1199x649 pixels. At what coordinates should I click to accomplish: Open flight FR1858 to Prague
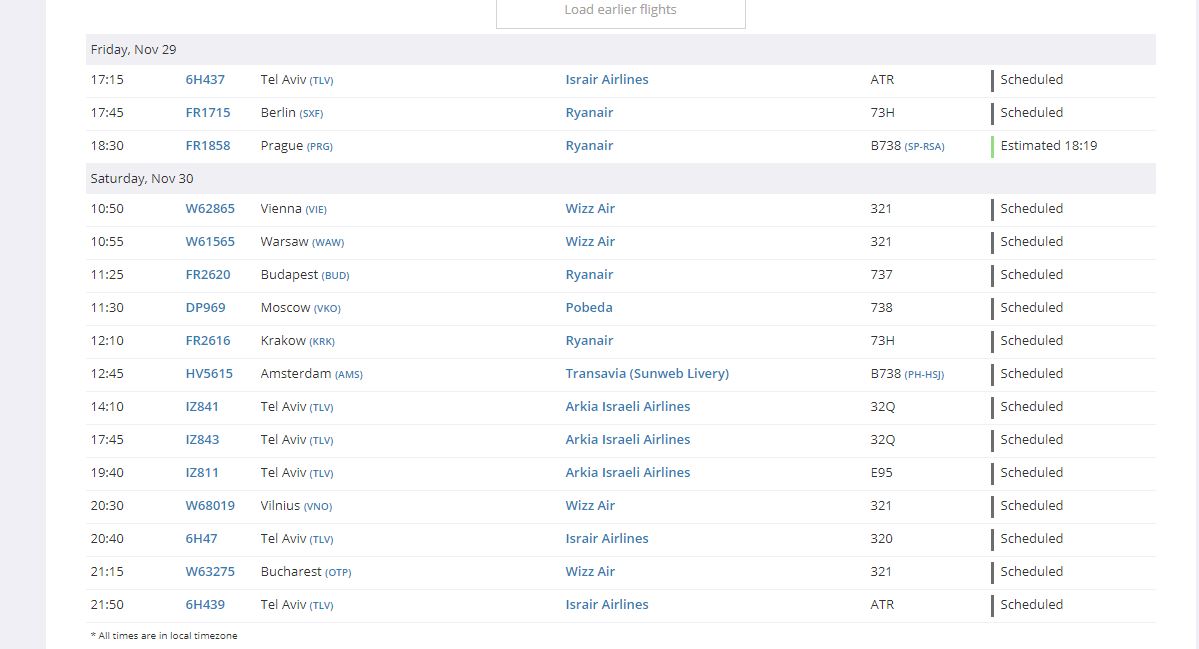tap(207, 145)
